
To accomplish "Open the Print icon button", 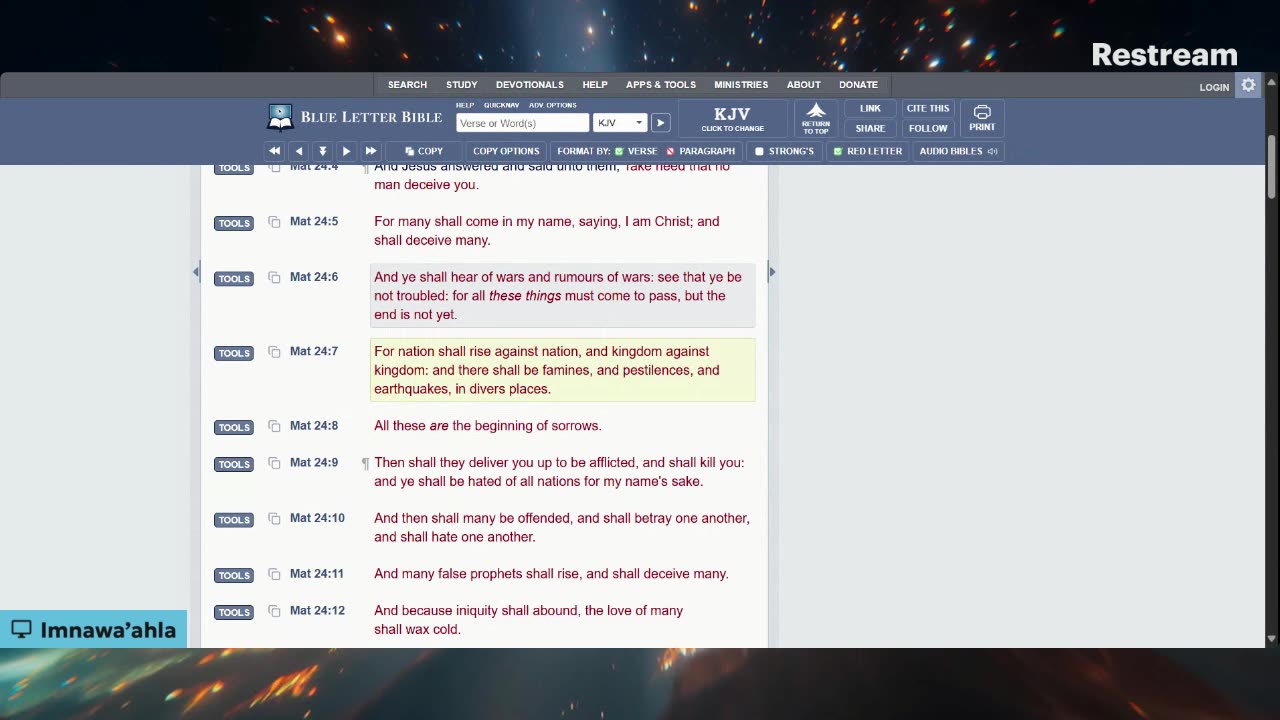I will click(x=982, y=118).
